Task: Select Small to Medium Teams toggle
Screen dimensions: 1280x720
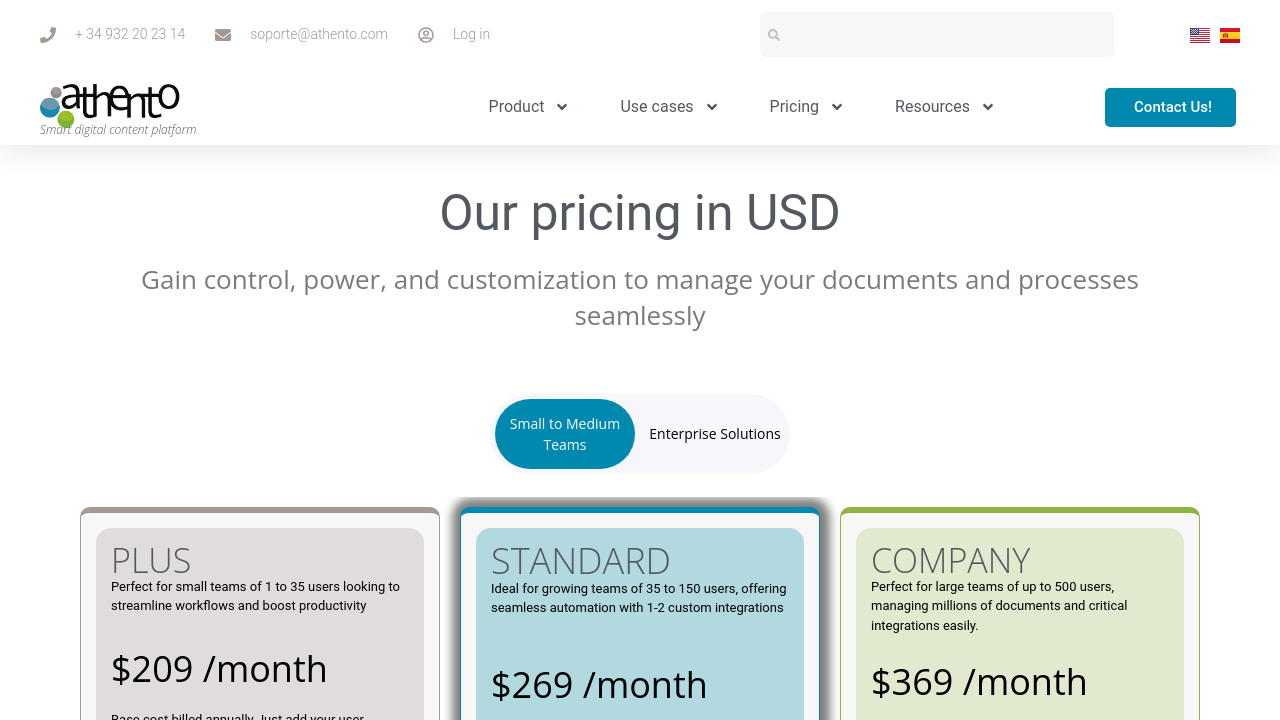Action: coord(565,434)
